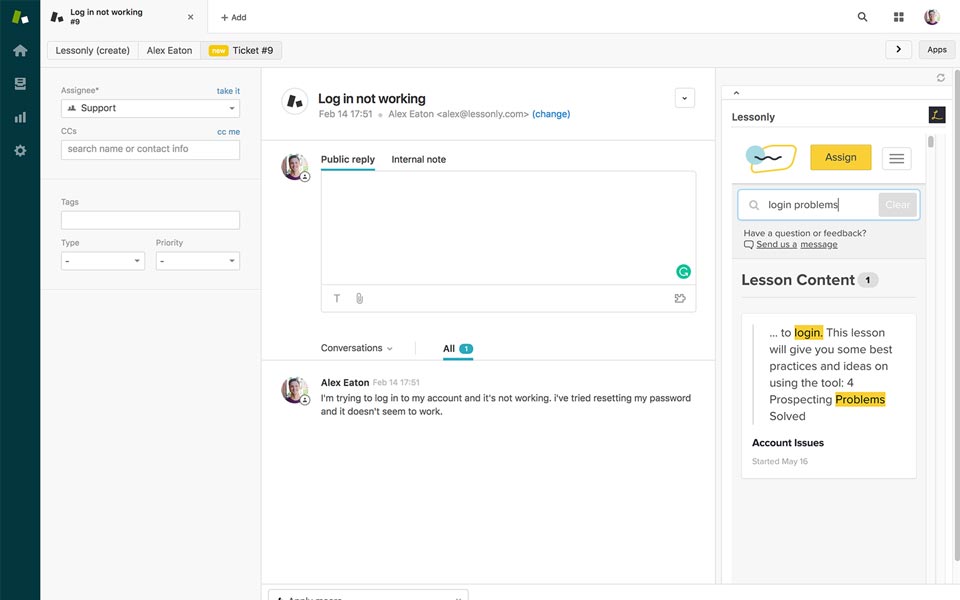Click the search magnifier in top bar
The height and width of the screenshot is (600, 960).
862,17
